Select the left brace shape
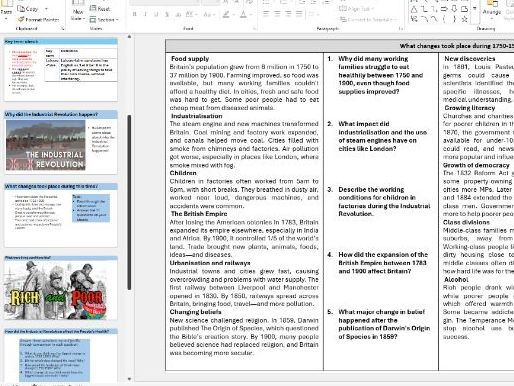Viewport: 514px width, 386px height. pyautogui.click(x=444, y=19)
